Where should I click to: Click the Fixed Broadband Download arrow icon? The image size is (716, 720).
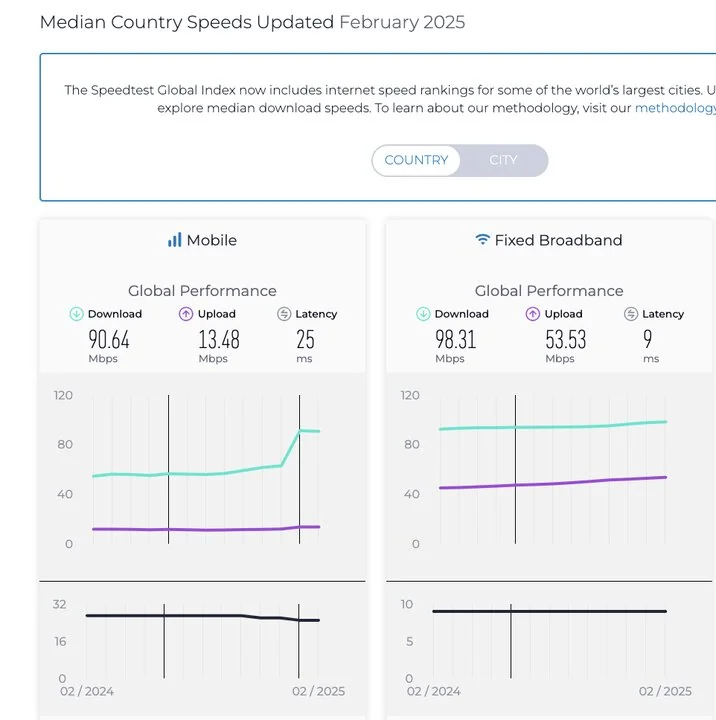(x=423, y=314)
